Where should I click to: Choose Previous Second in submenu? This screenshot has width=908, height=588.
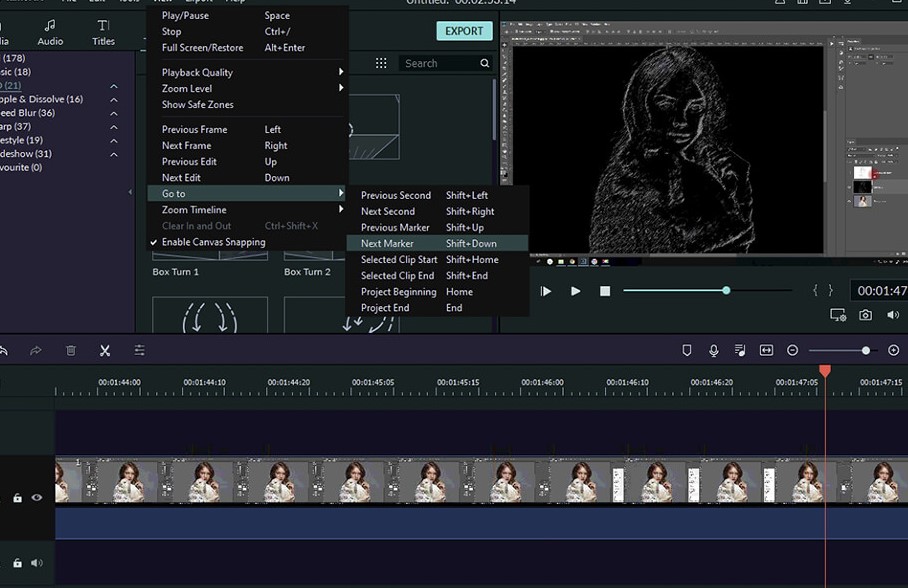(437, 195)
